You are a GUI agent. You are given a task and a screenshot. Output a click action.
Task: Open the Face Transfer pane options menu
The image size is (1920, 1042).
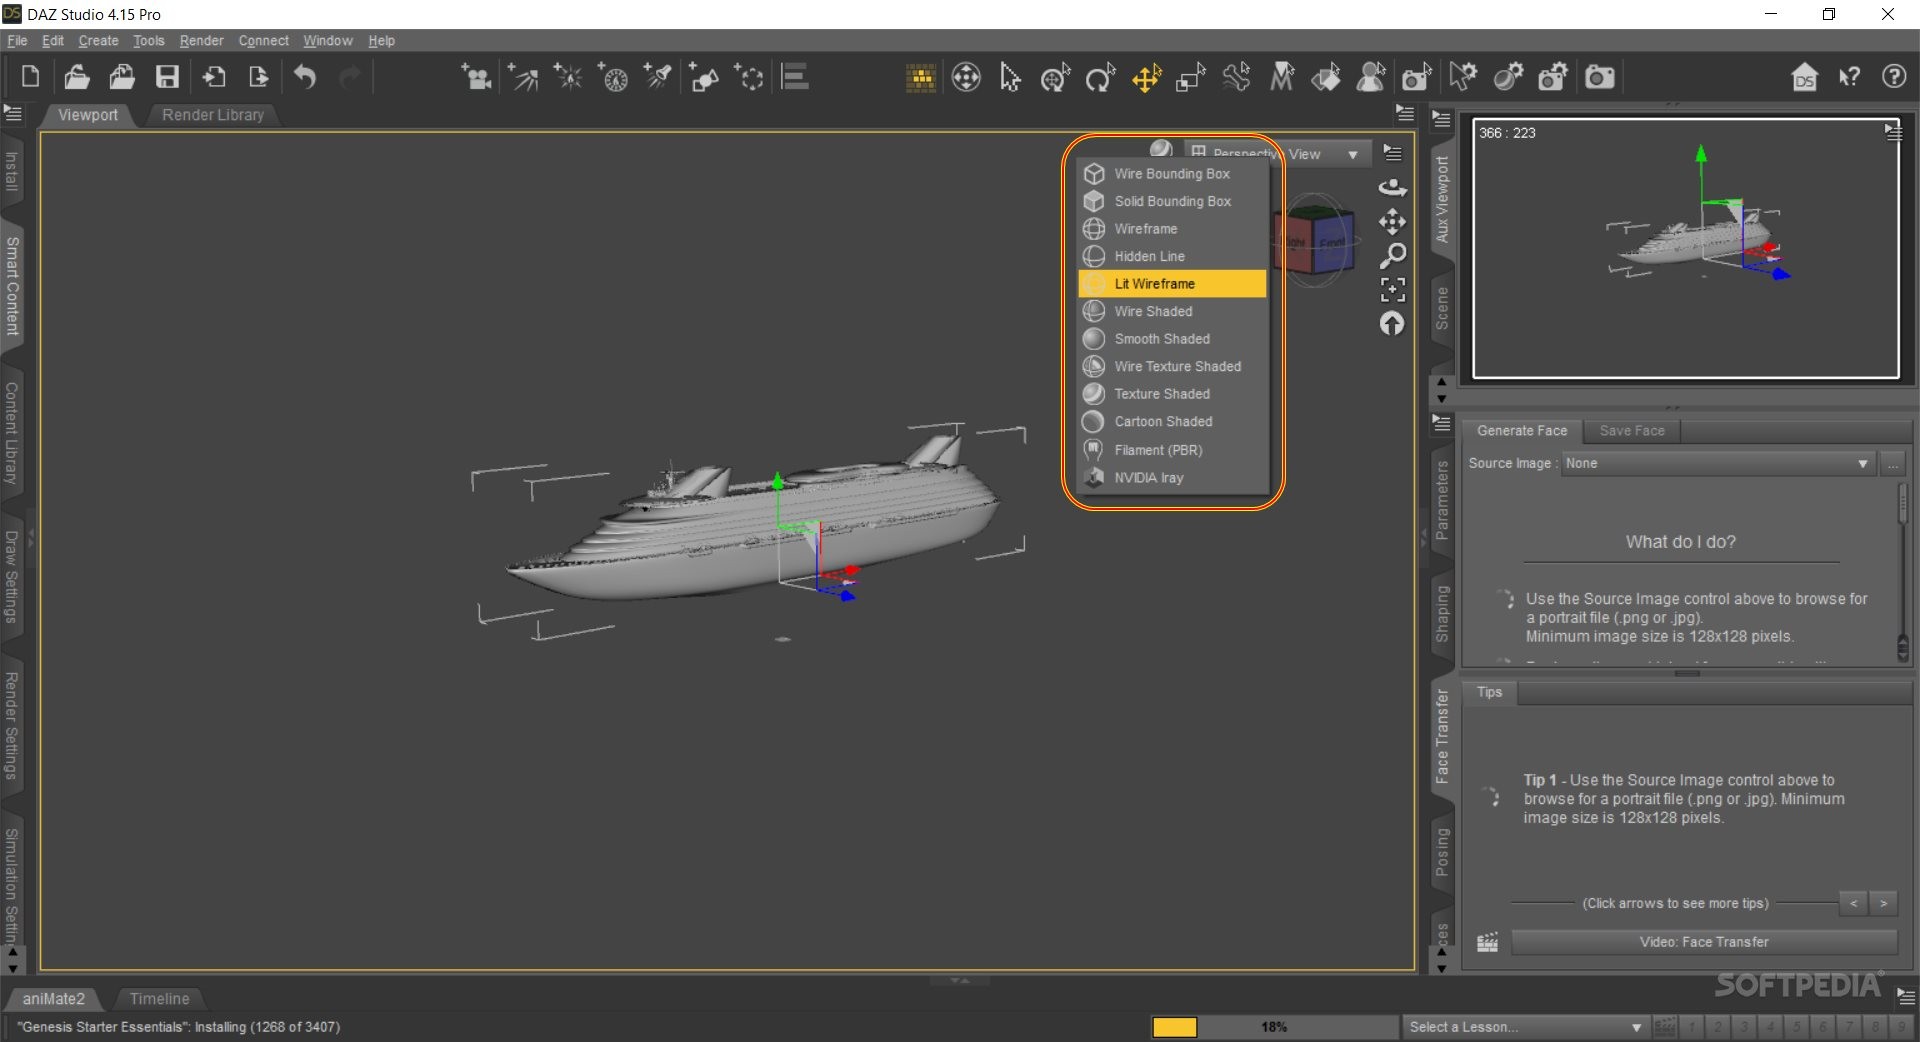point(1442,423)
